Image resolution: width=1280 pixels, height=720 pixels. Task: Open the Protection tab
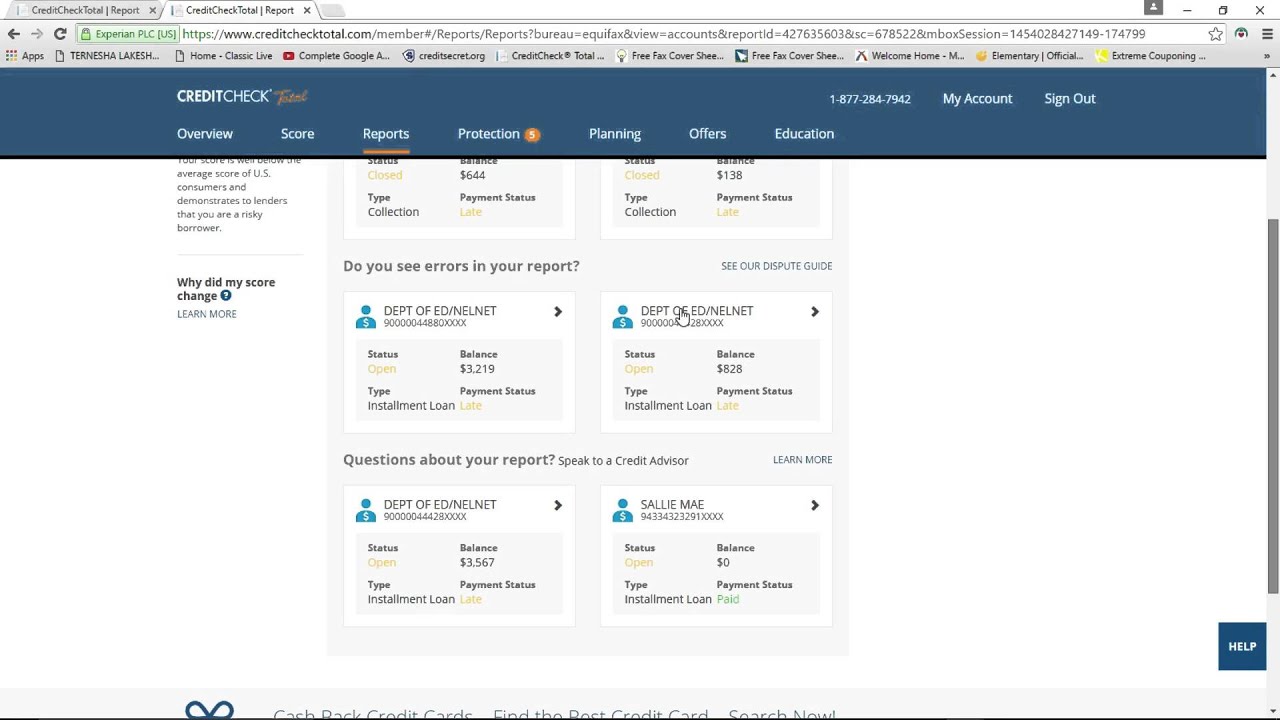click(x=489, y=134)
